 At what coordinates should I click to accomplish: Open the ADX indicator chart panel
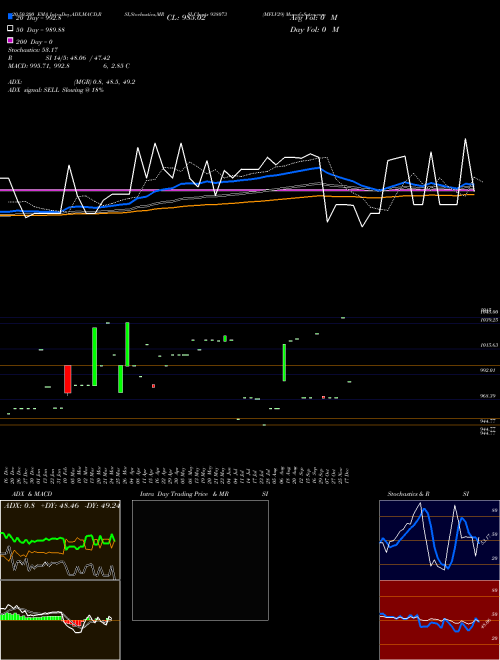[60, 540]
